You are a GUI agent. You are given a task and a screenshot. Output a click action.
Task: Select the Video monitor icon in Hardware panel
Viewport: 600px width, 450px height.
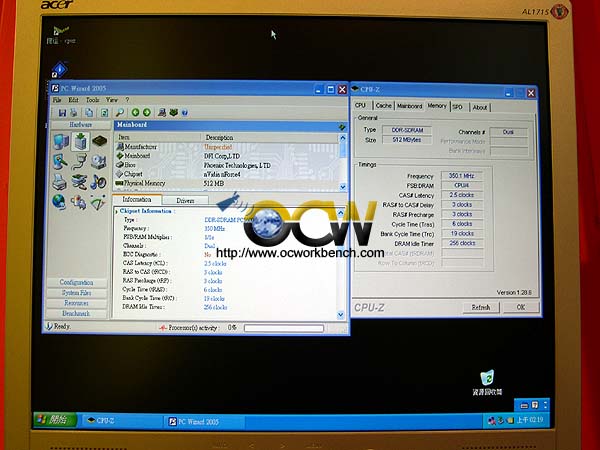[60, 161]
